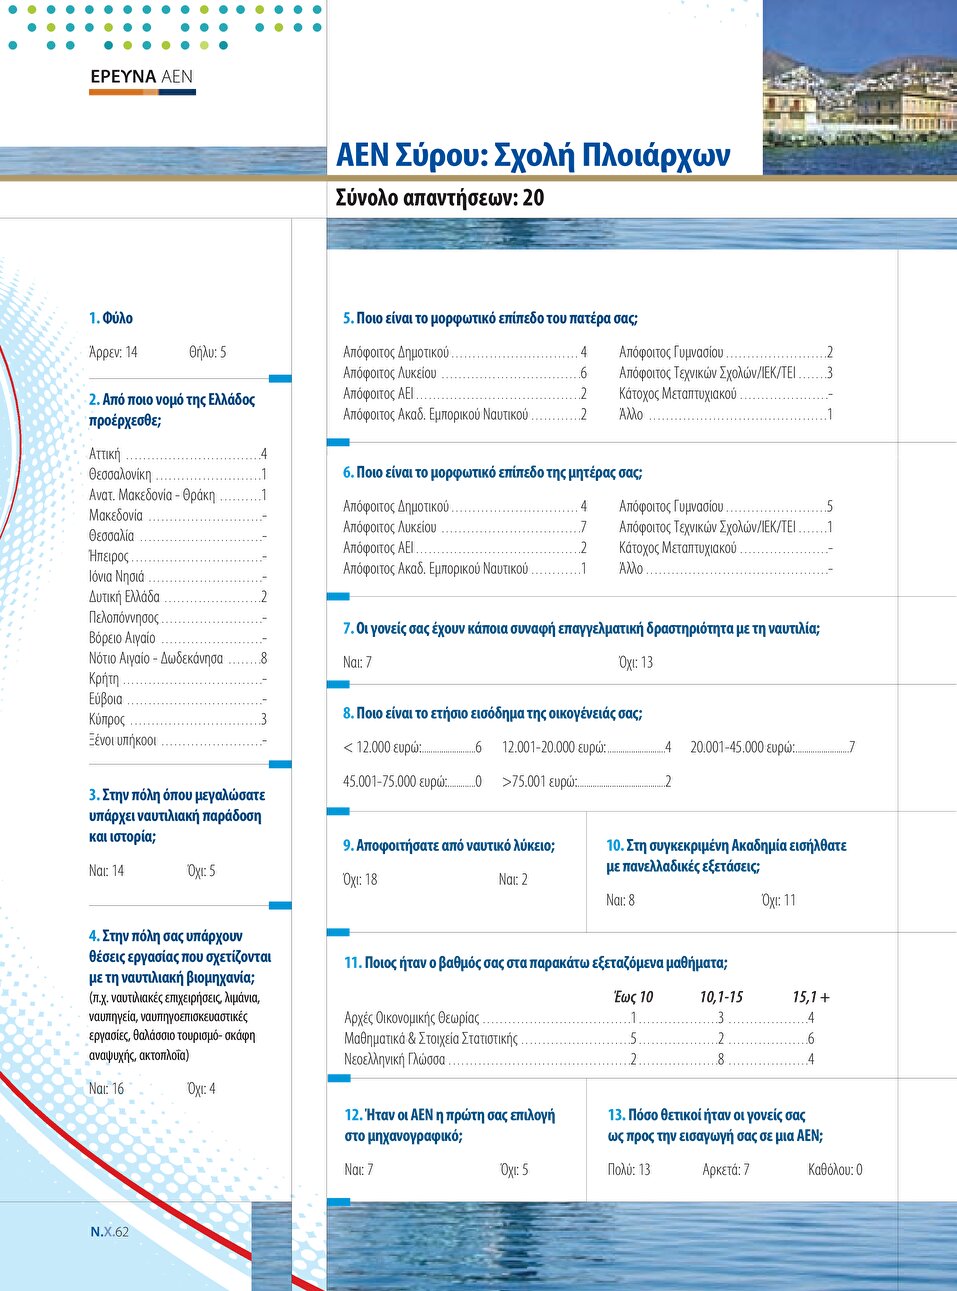This screenshot has width=957, height=1291.
Task: Click Απόφοιτος Λυκείου row with value 6
Action: [465, 373]
